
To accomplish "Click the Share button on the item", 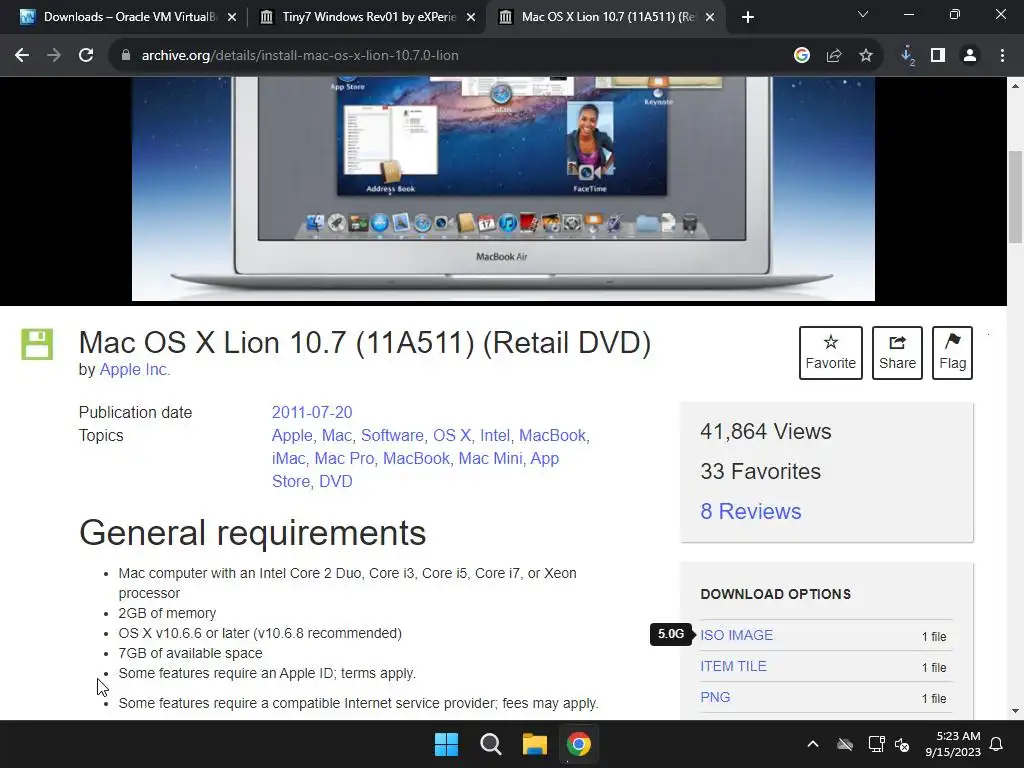I will point(897,353).
